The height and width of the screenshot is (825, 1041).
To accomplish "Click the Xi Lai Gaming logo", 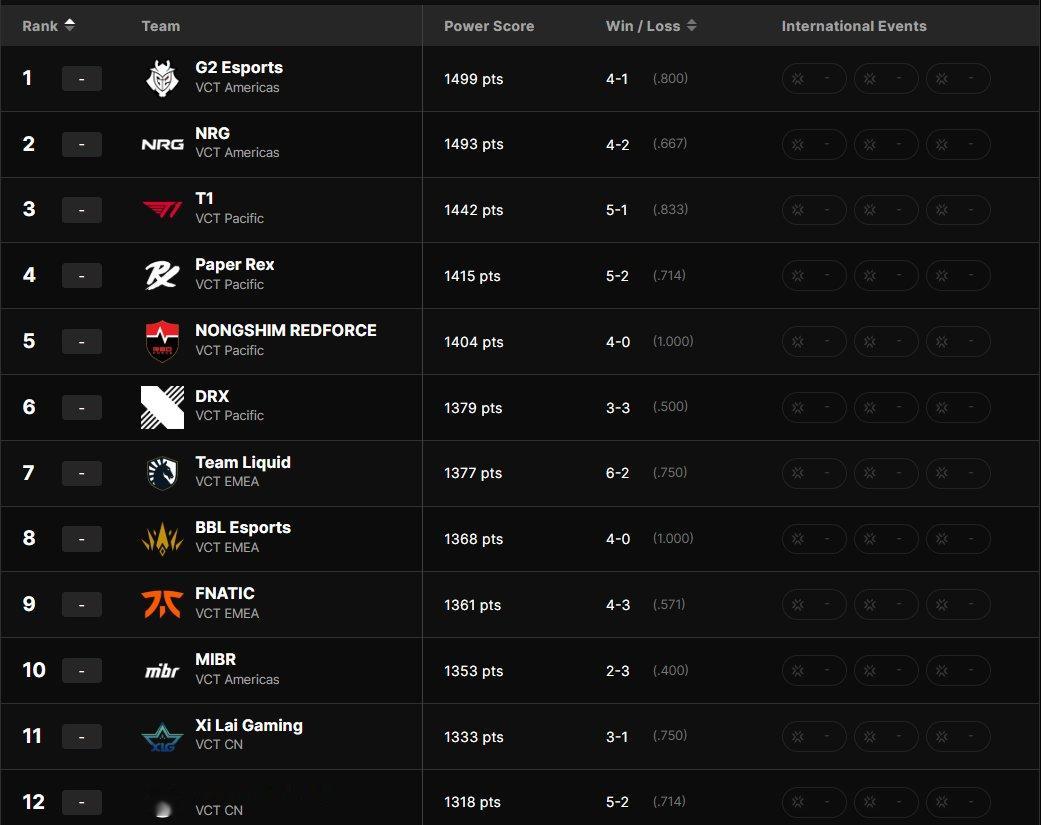I will point(162,737).
